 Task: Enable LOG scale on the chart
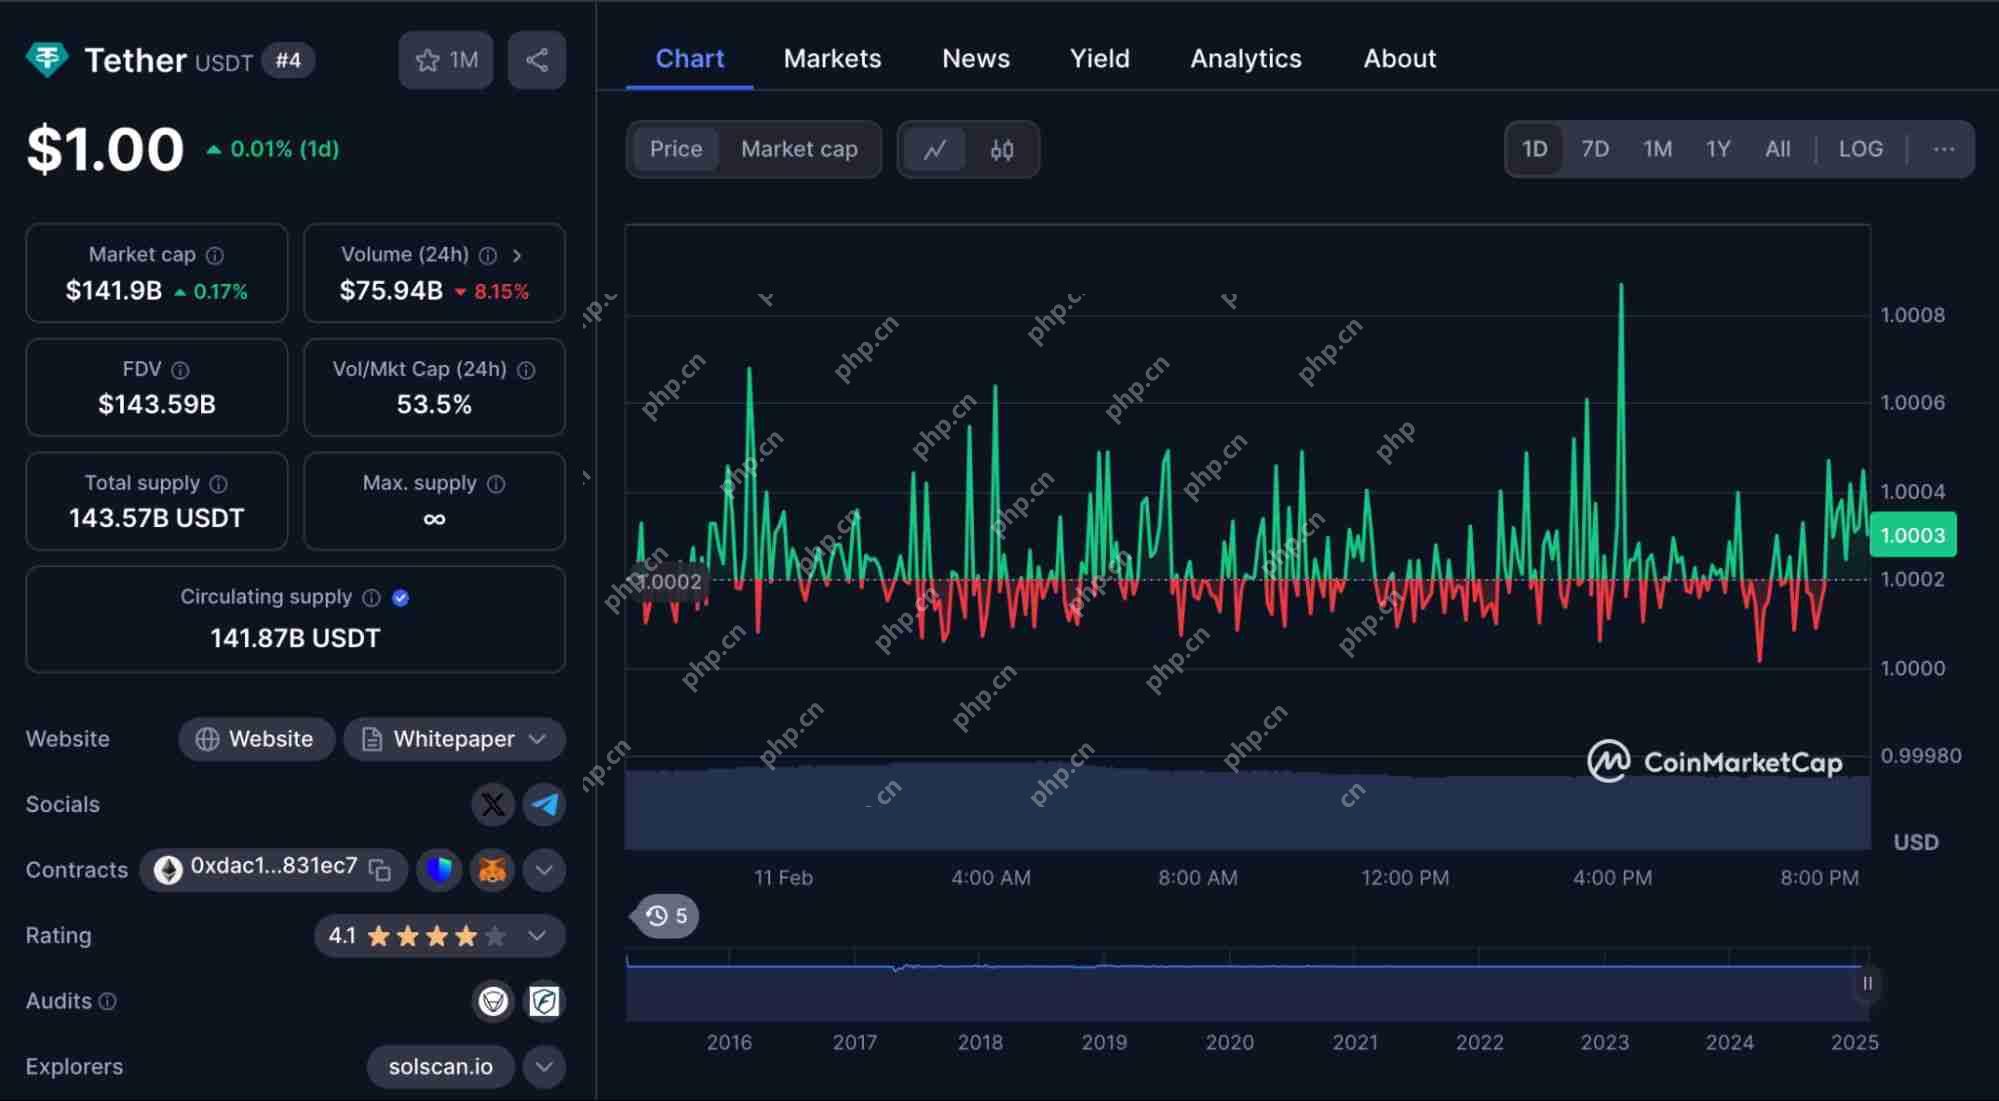coord(1859,148)
